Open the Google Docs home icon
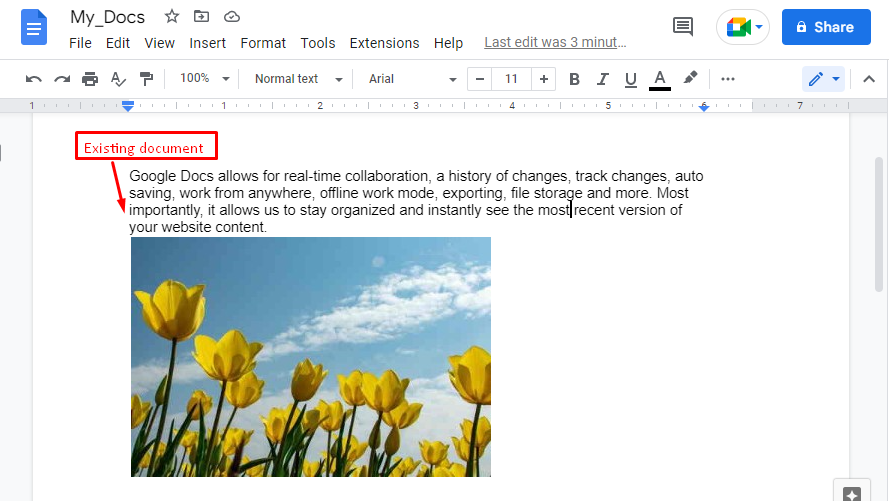 click(x=34, y=27)
